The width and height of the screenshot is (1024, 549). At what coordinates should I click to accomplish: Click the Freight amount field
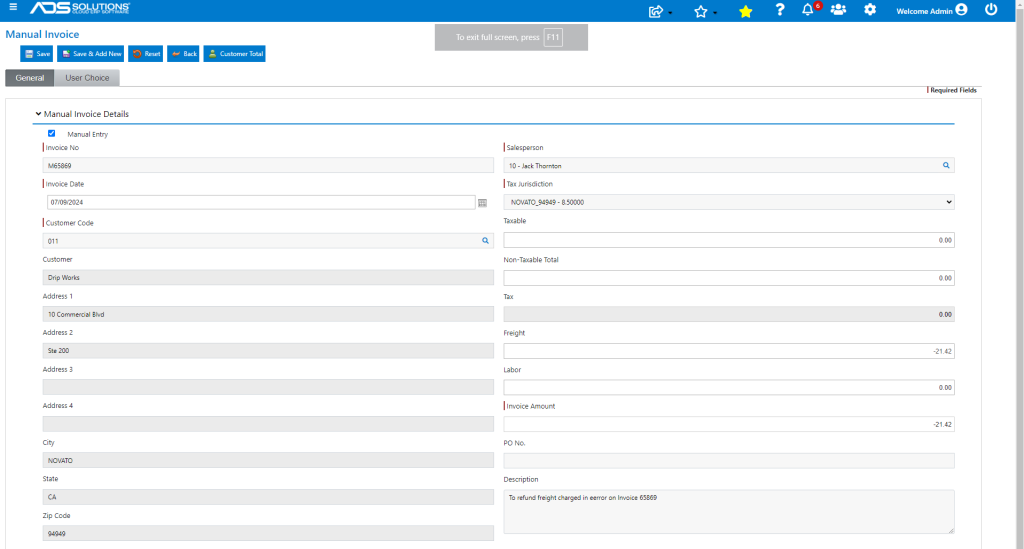click(729, 351)
